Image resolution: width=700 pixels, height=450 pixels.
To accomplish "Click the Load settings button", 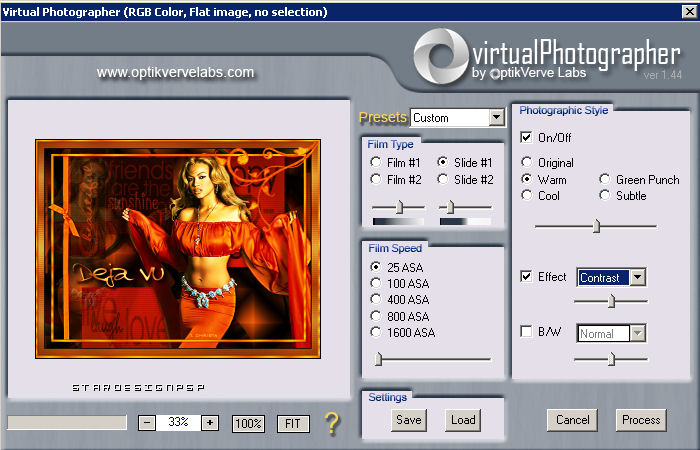I will coord(463,420).
